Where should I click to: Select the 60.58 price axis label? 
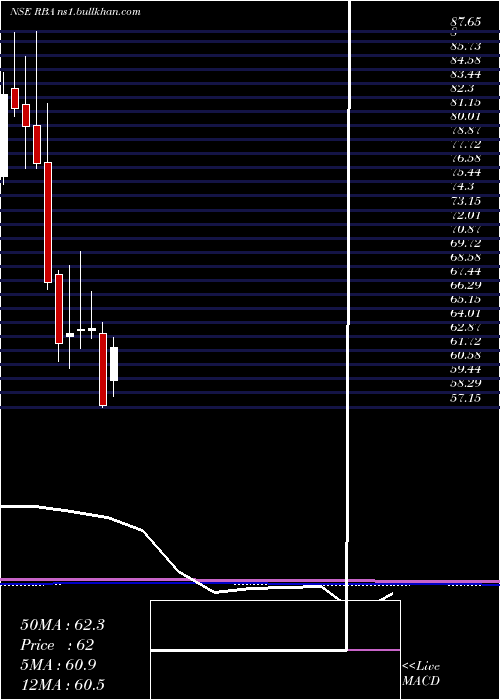466,355
